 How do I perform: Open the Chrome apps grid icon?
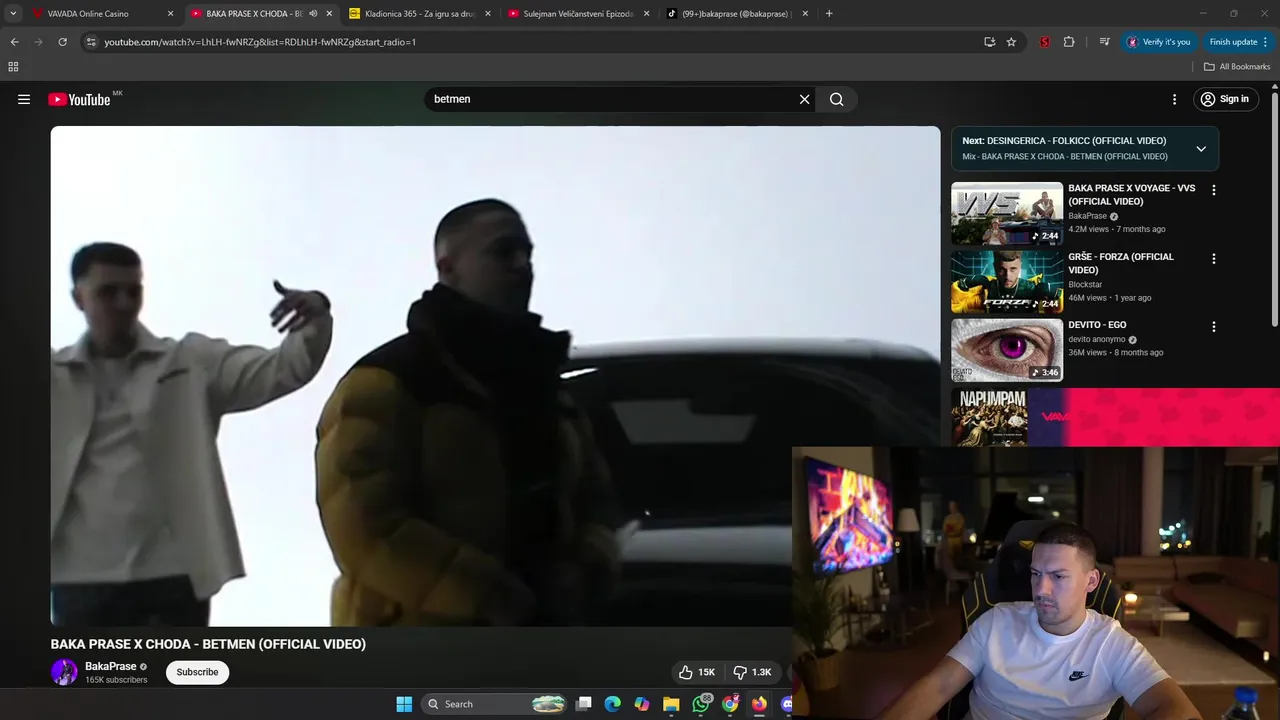[13, 67]
